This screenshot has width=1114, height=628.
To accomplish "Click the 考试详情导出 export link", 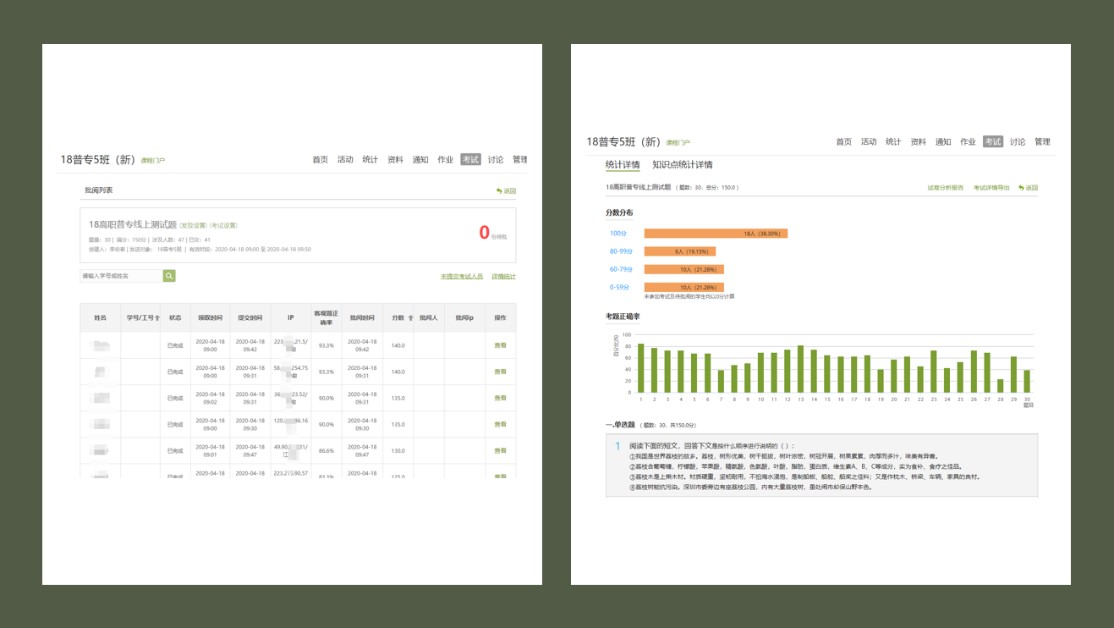I will coord(991,187).
